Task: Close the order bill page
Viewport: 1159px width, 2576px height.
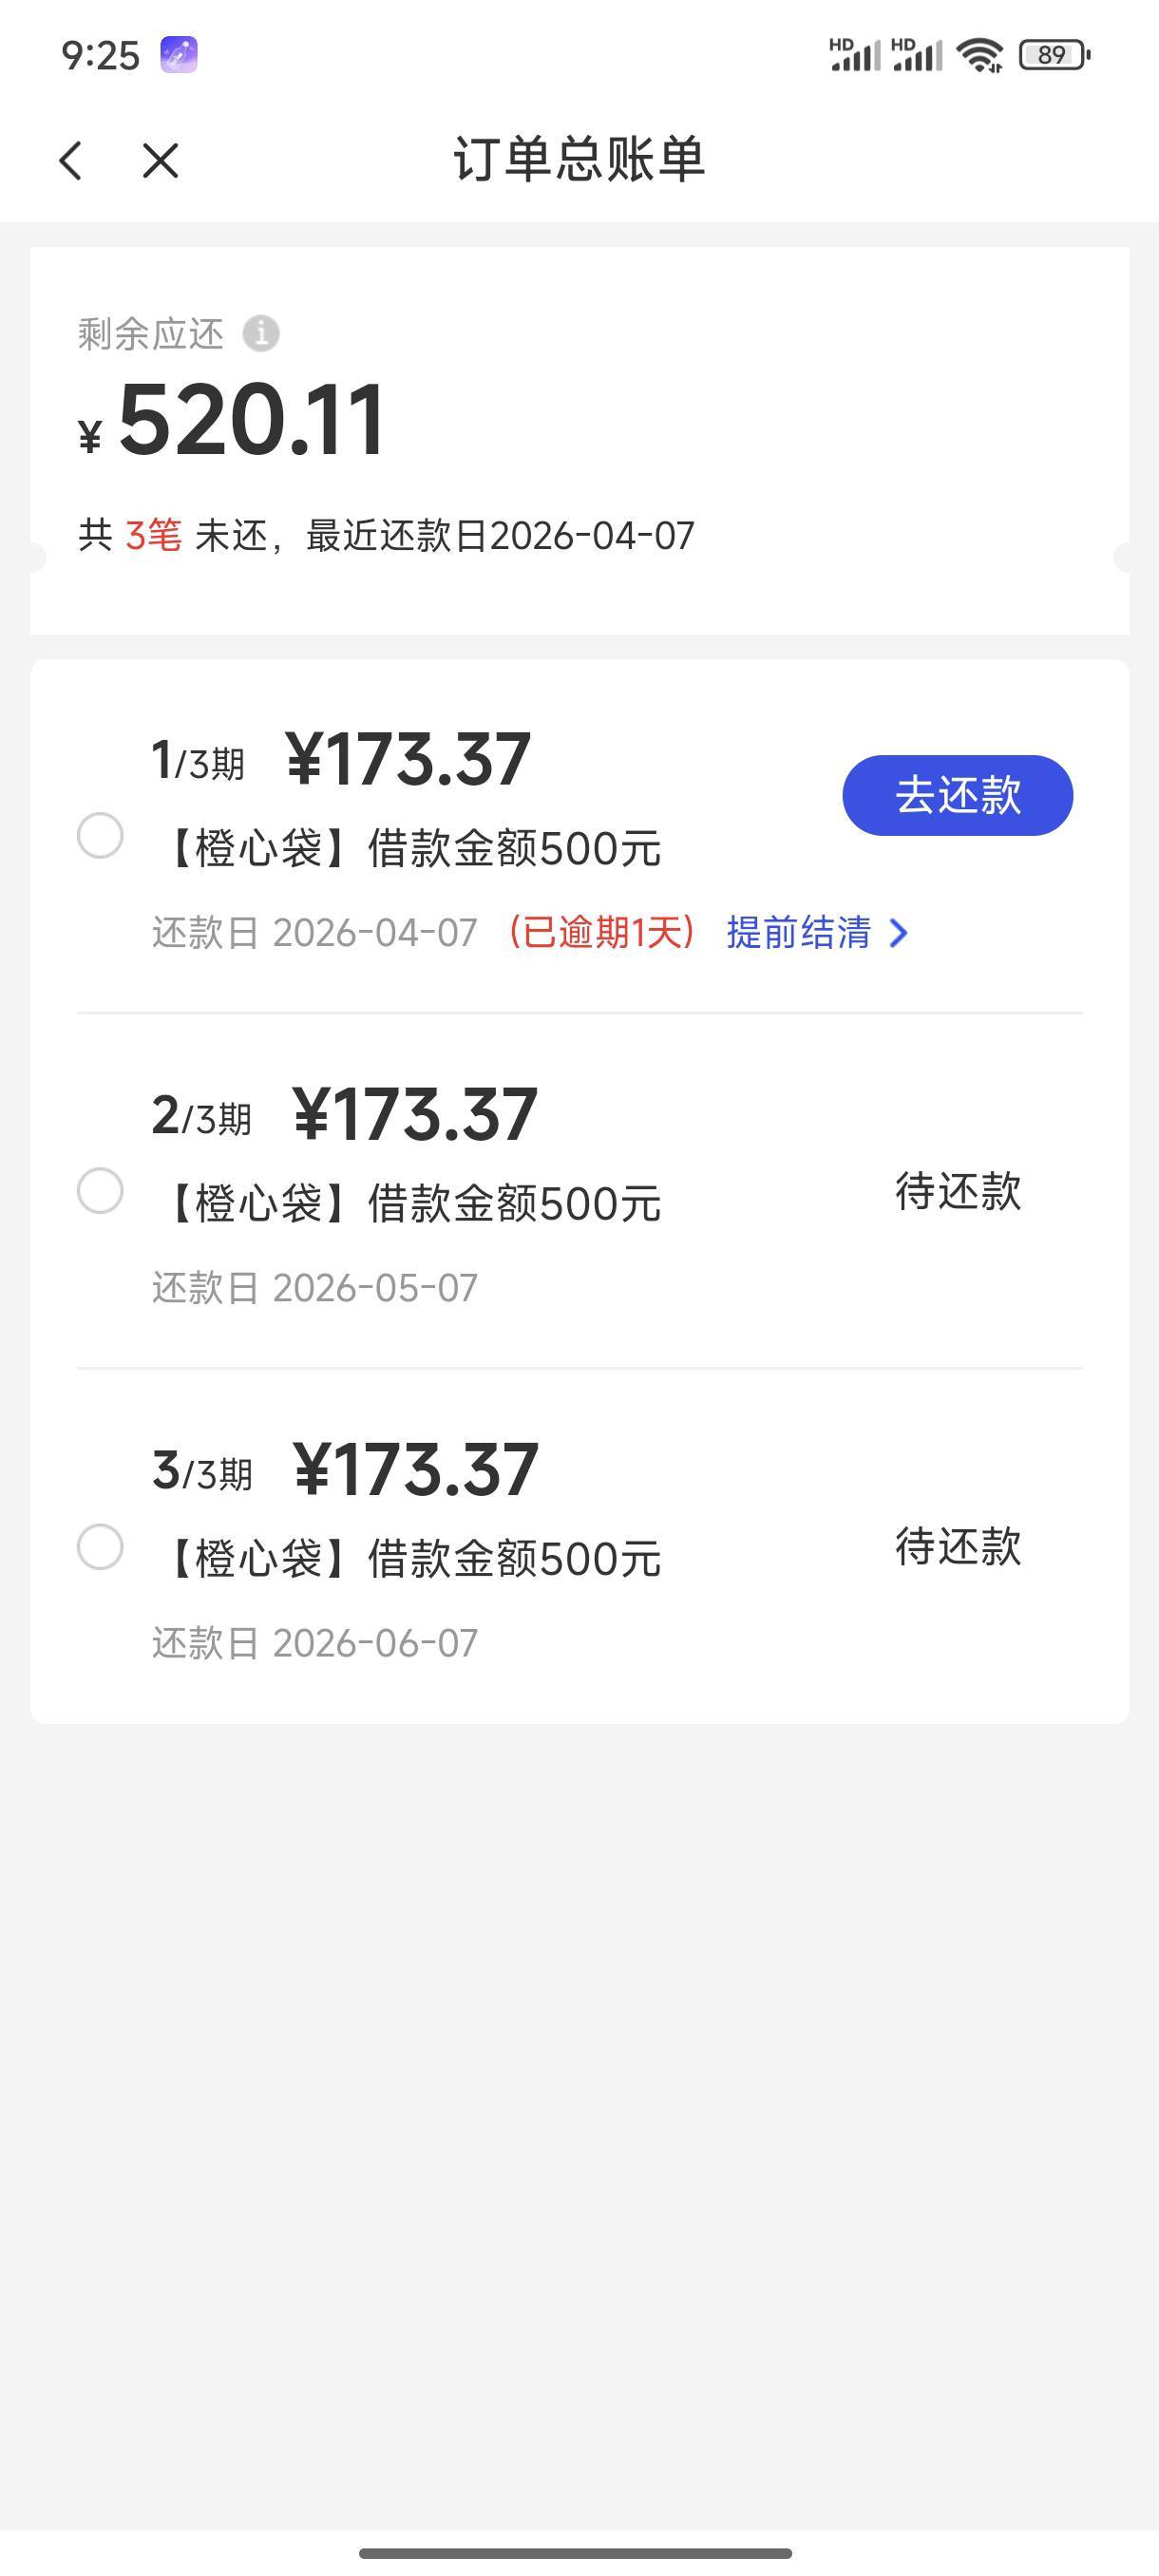Action: click(160, 160)
